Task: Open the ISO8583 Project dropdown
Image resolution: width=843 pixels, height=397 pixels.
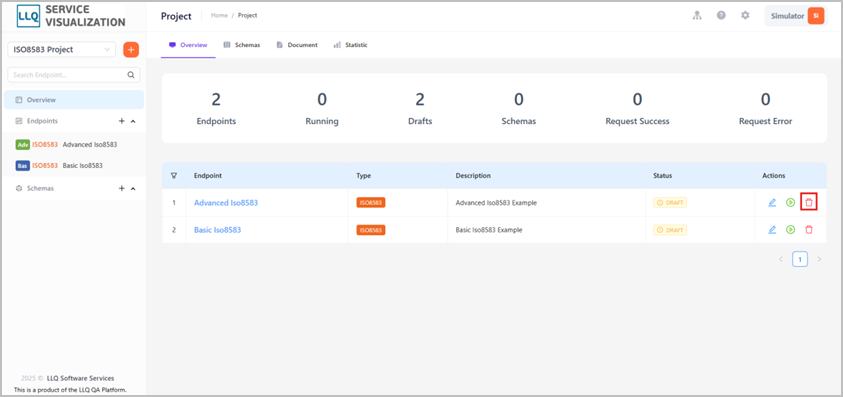Action: pos(61,49)
